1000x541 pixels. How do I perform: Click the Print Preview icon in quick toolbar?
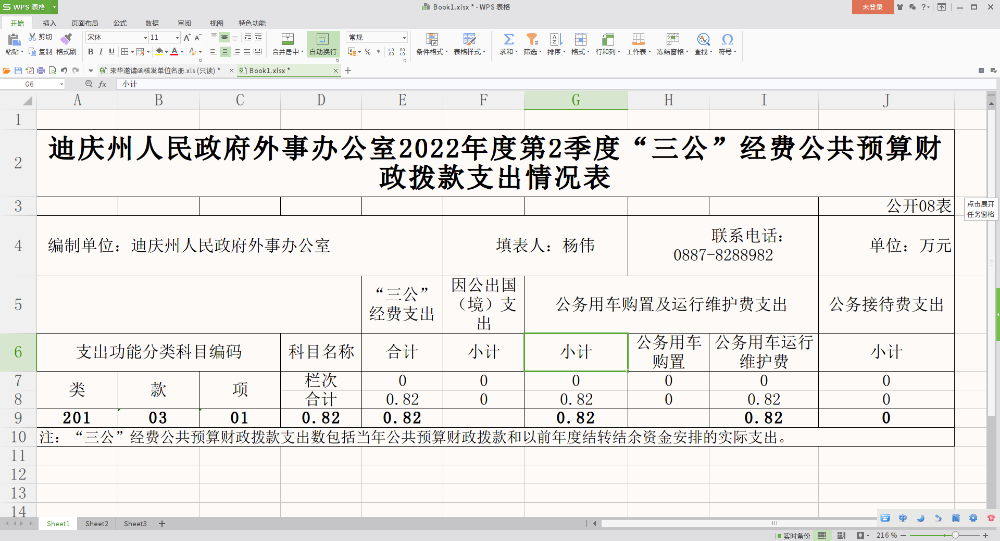coord(52,70)
